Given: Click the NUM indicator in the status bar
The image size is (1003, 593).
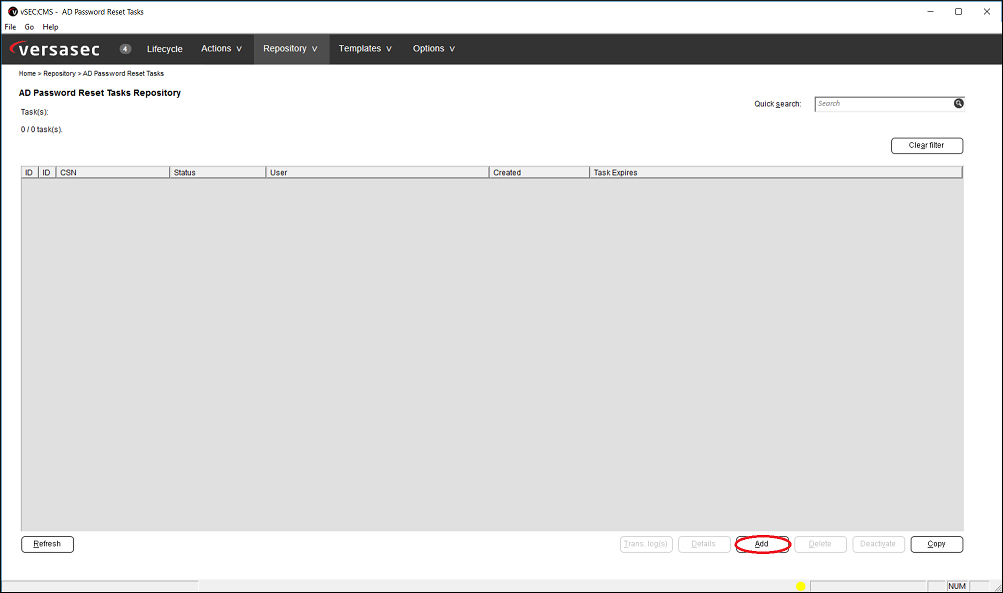Looking at the screenshot, I should [x=957, y=586].
